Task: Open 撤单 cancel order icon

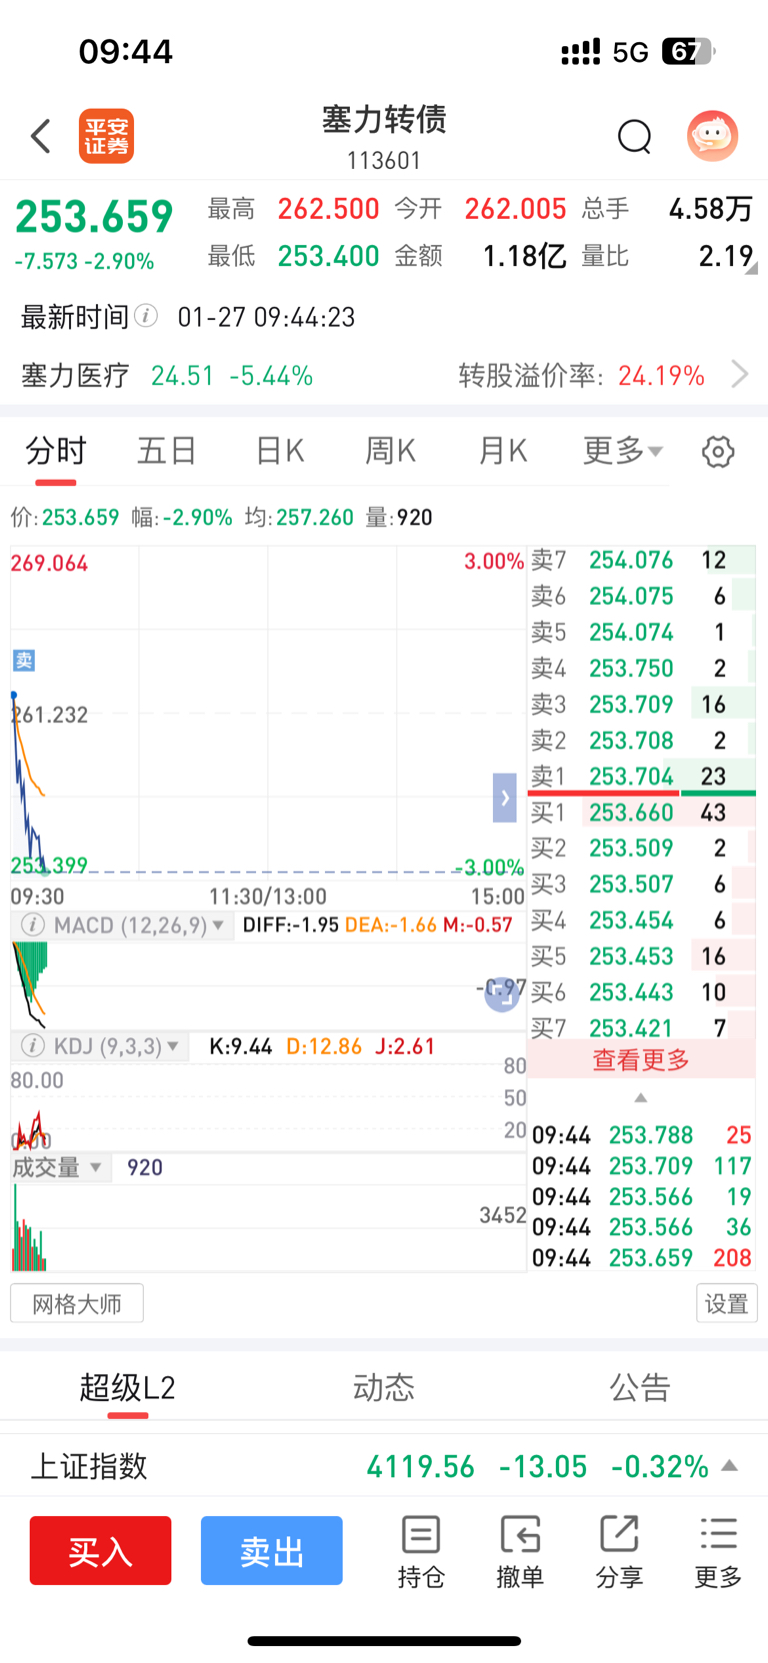Action: point(520,1552)
